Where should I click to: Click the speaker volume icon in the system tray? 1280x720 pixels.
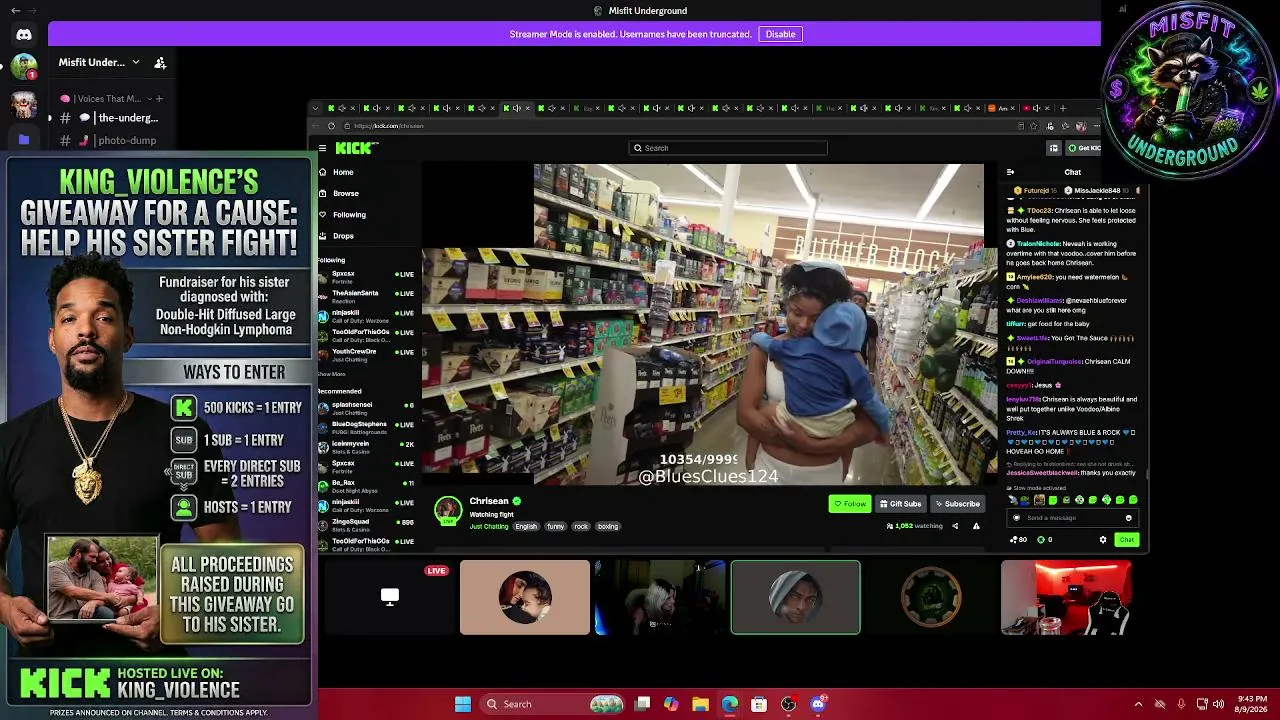click(1220, 704)
